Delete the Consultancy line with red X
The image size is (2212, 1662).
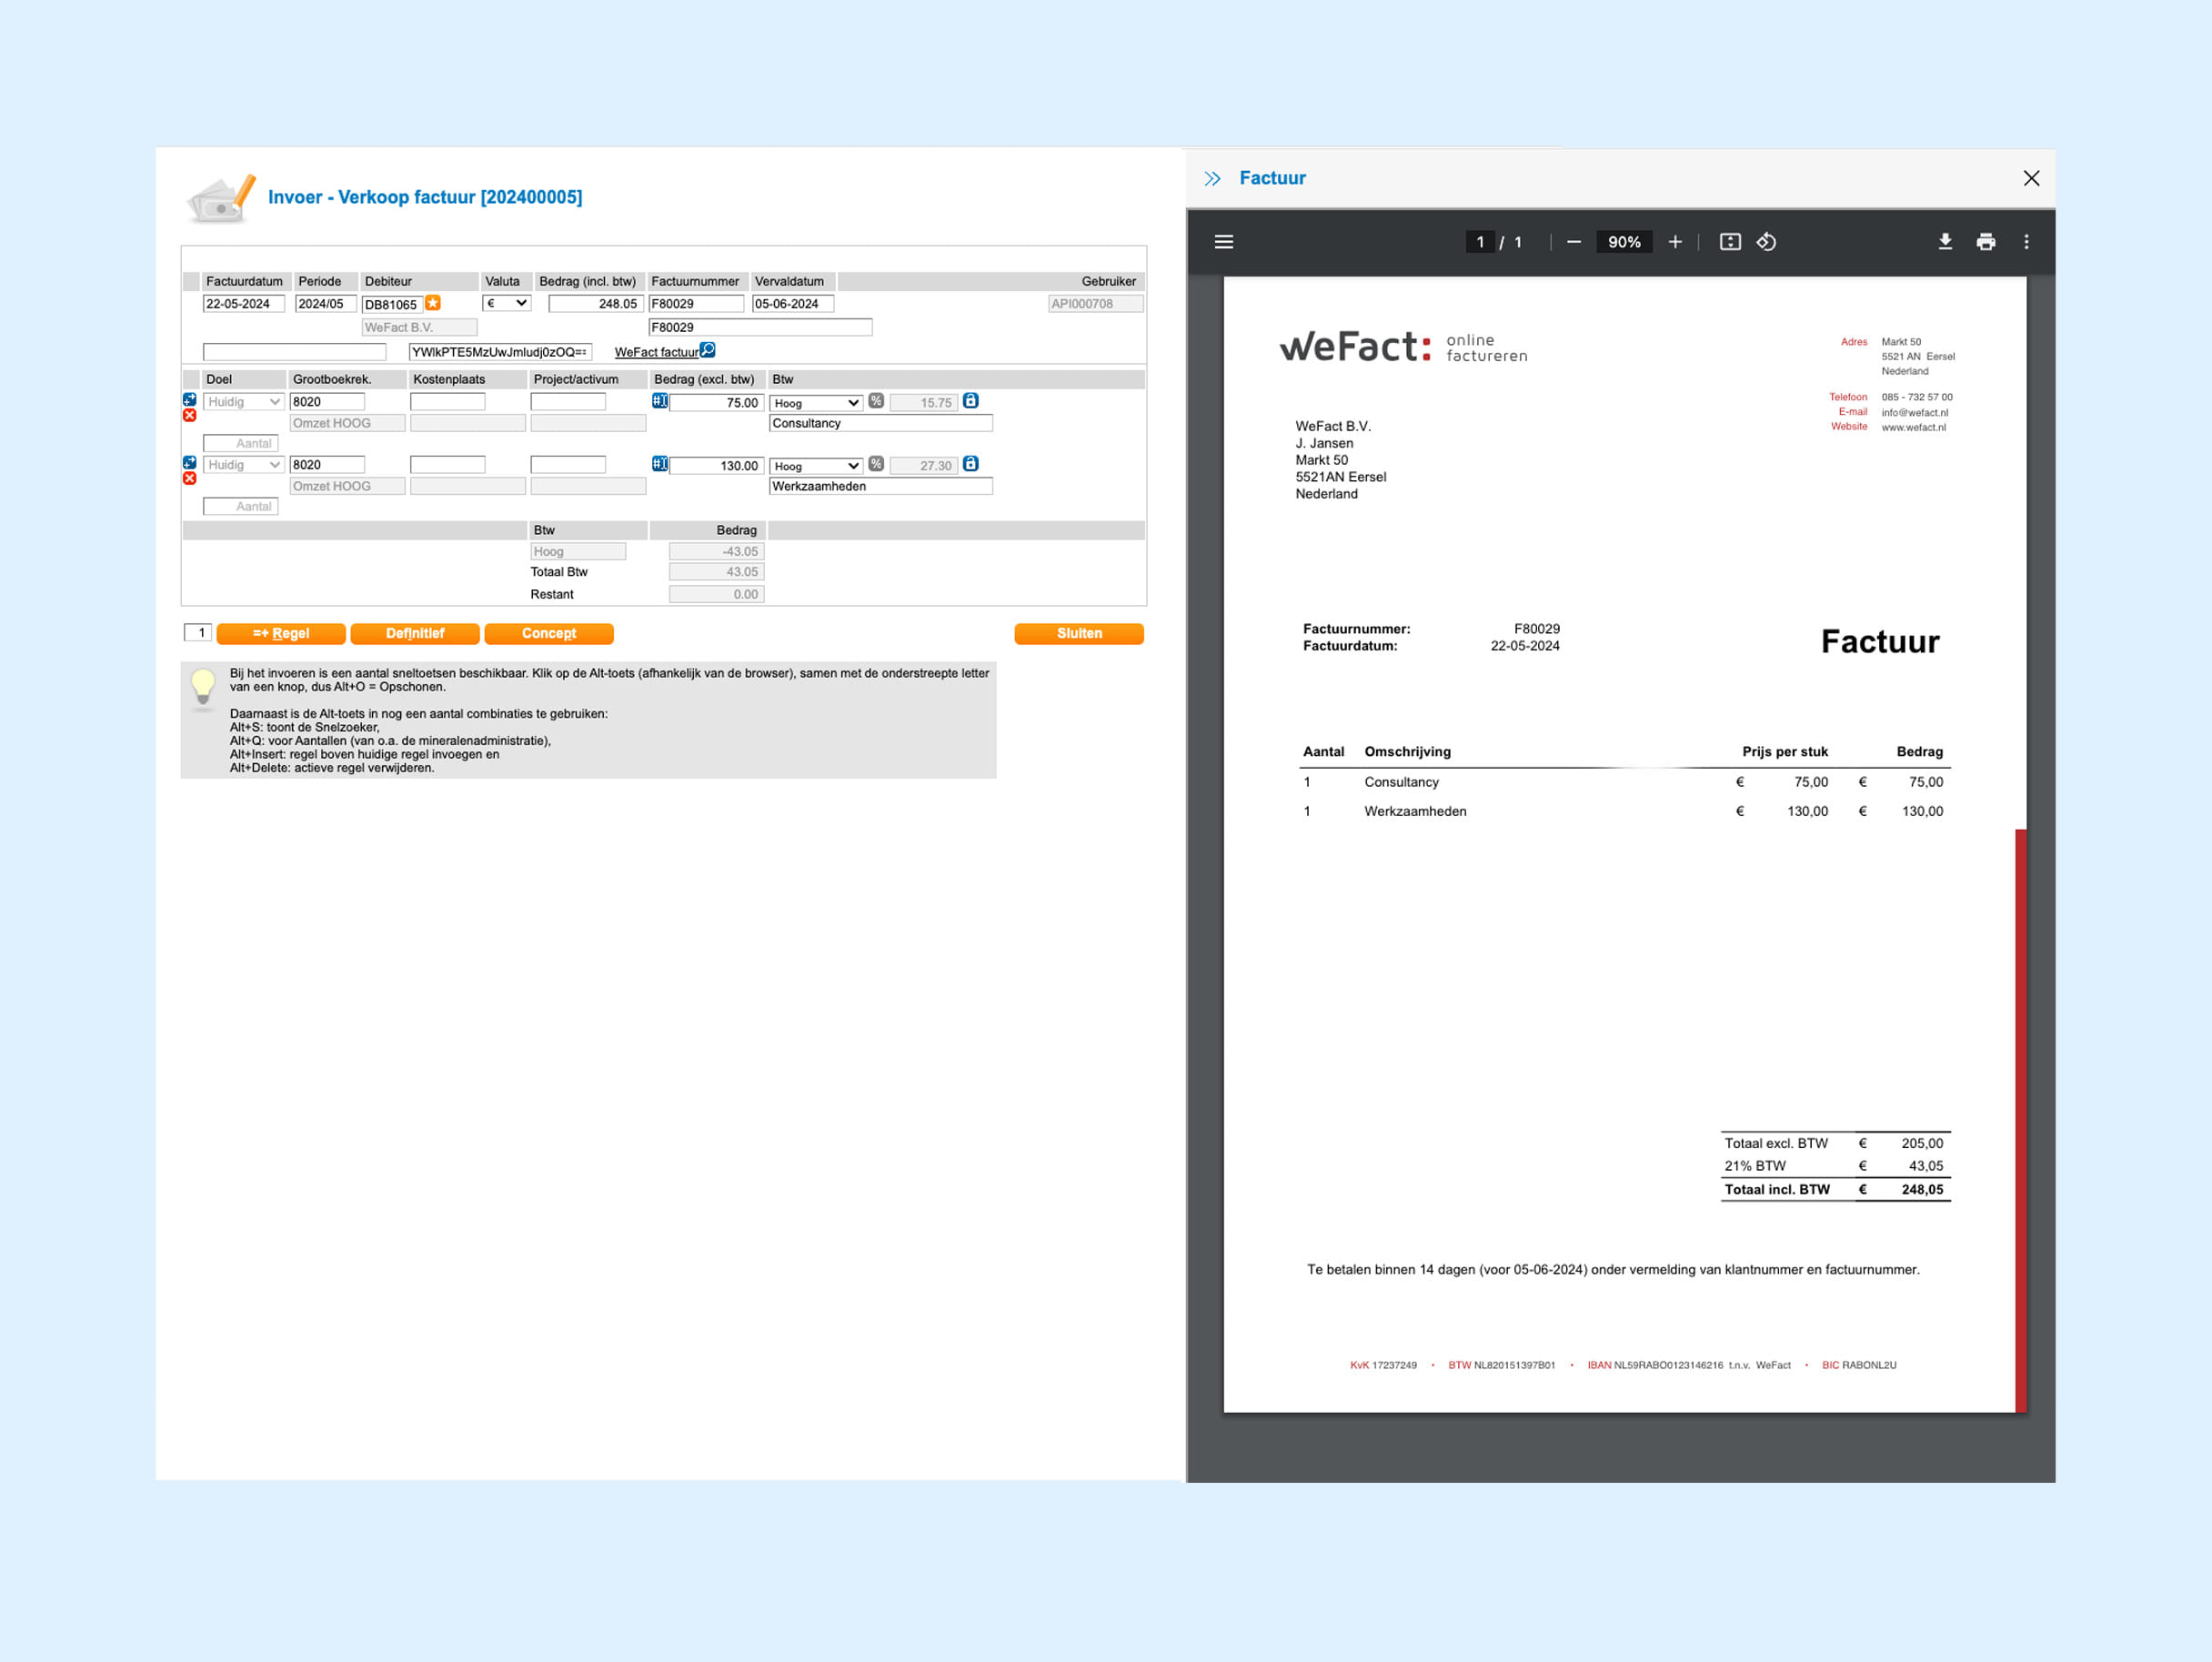click(x=190, y=415)
